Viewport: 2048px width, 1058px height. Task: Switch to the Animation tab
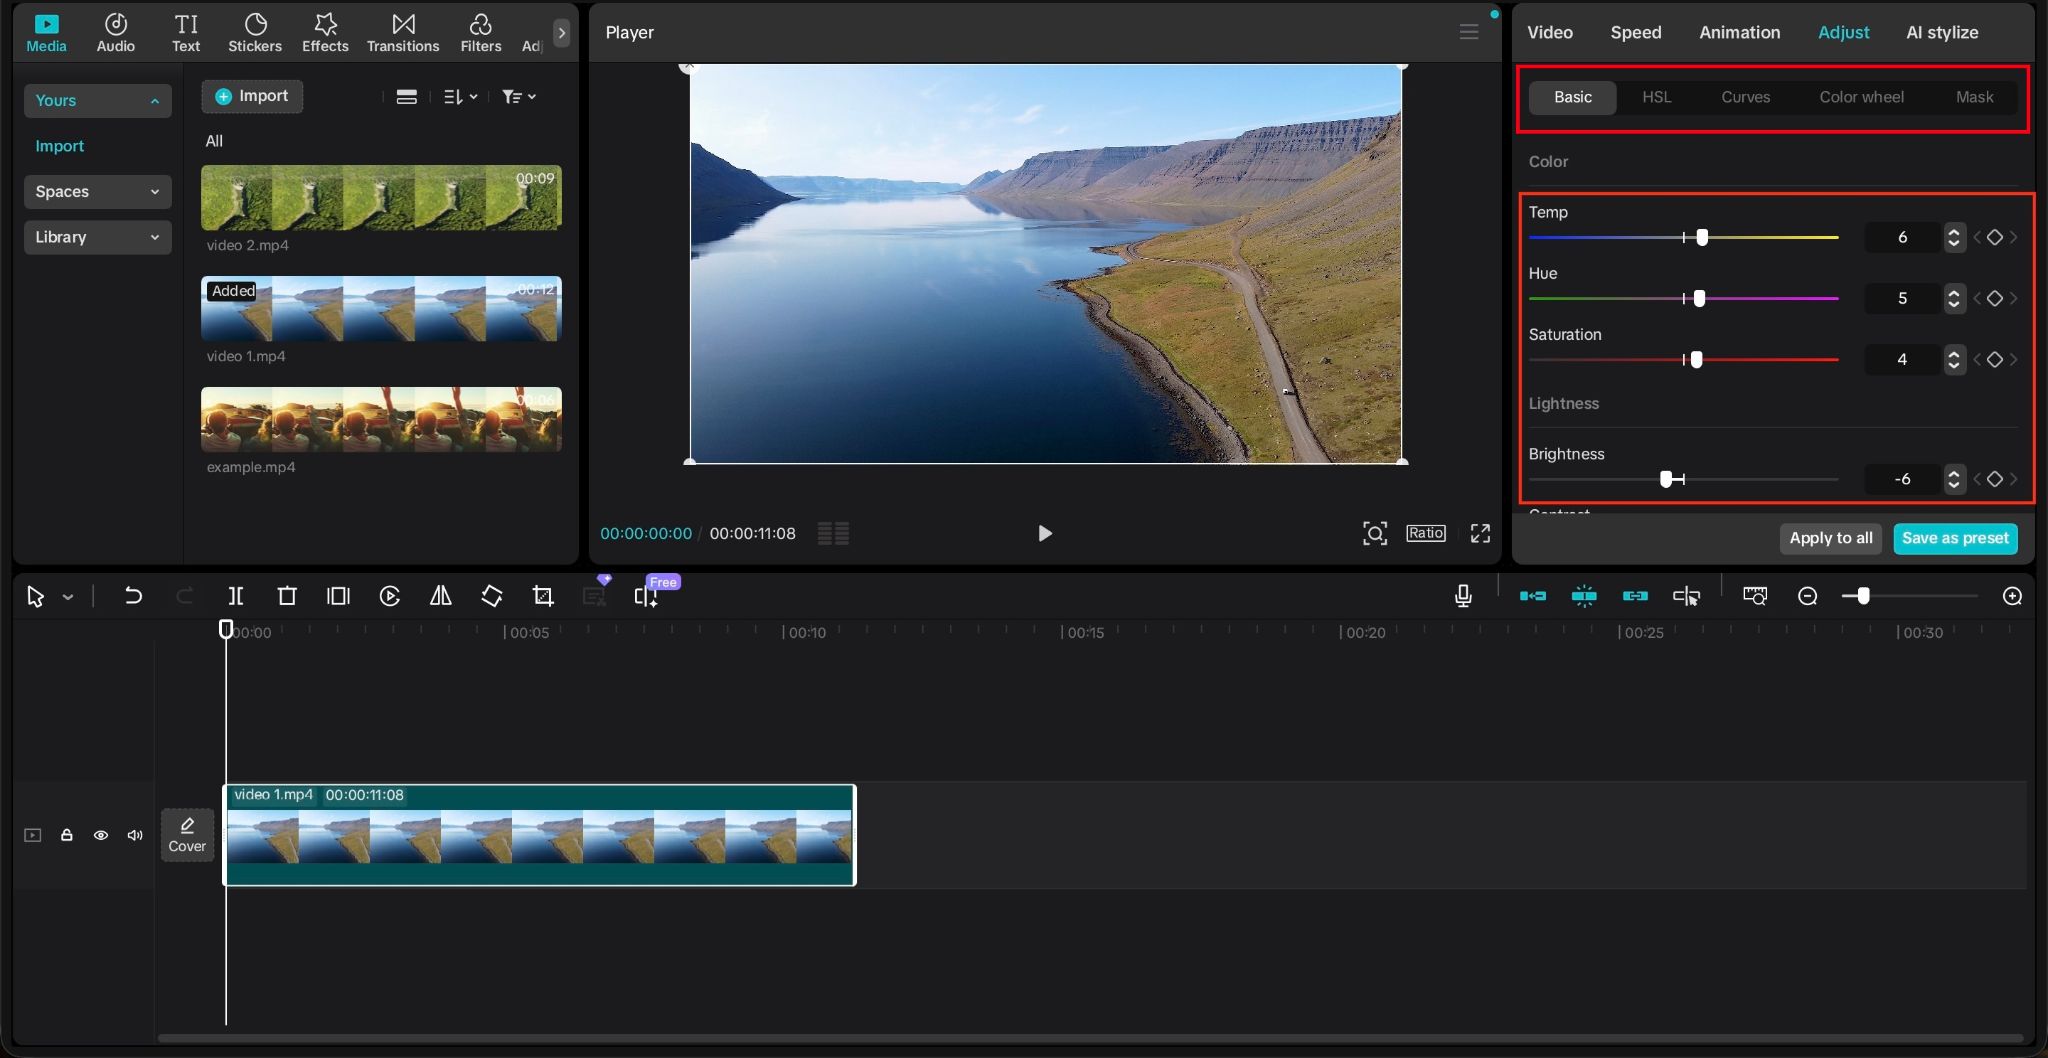(1740, 32)
